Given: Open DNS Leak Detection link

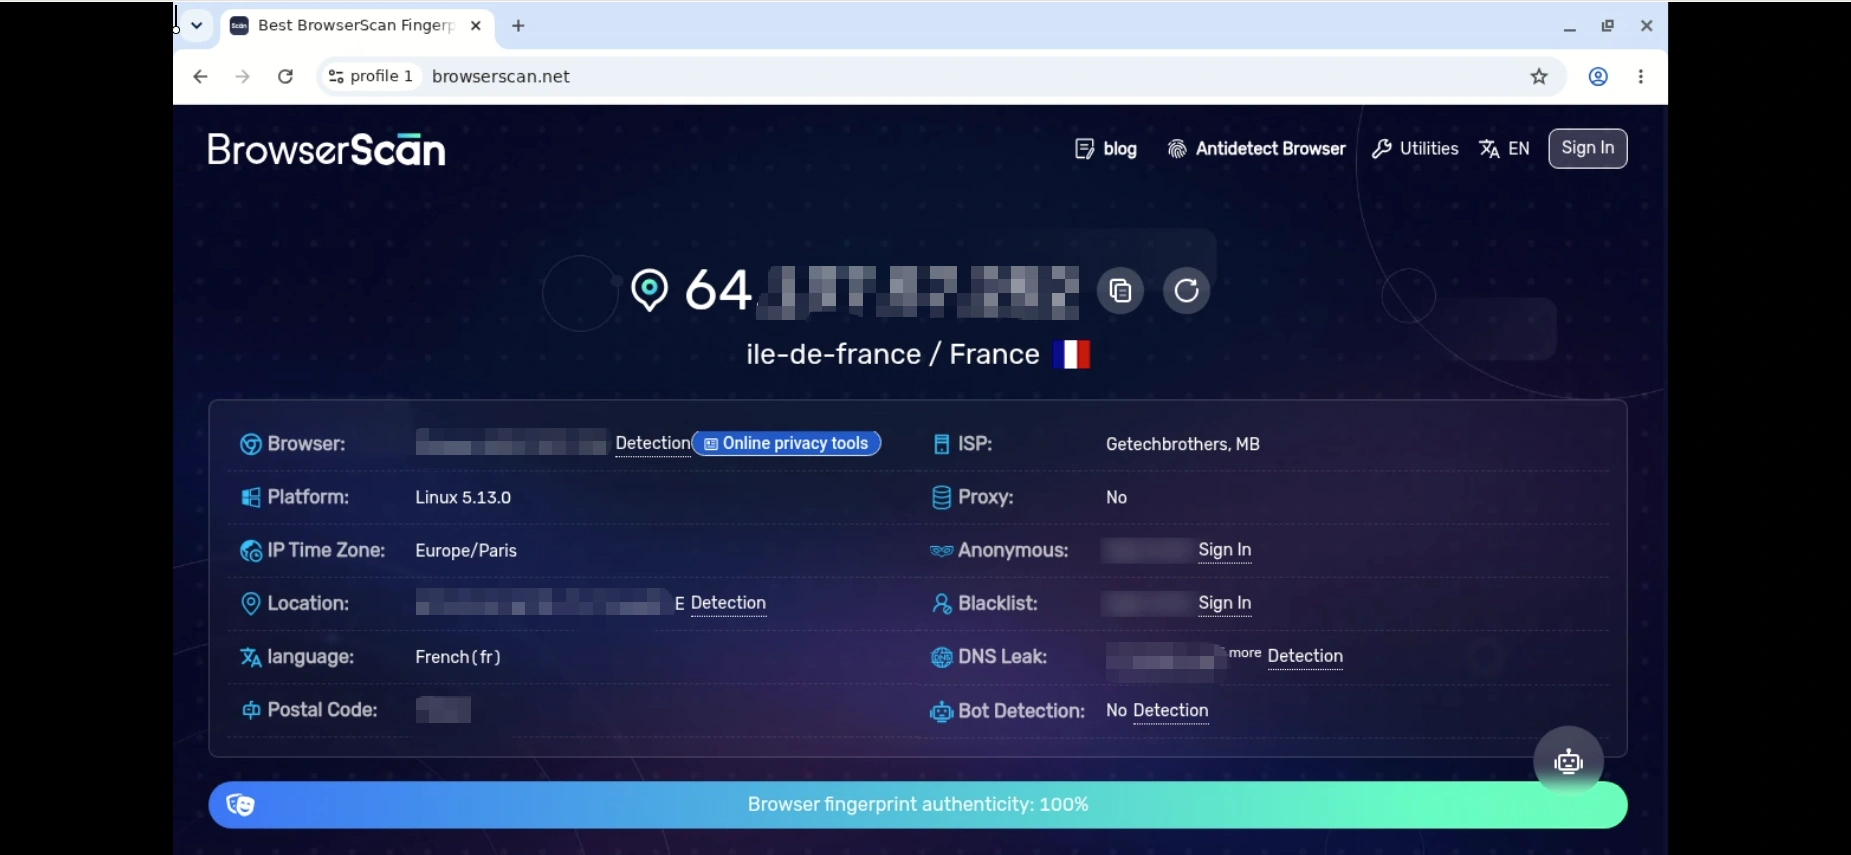Looking at the screenshot, I should [1305, 656].
